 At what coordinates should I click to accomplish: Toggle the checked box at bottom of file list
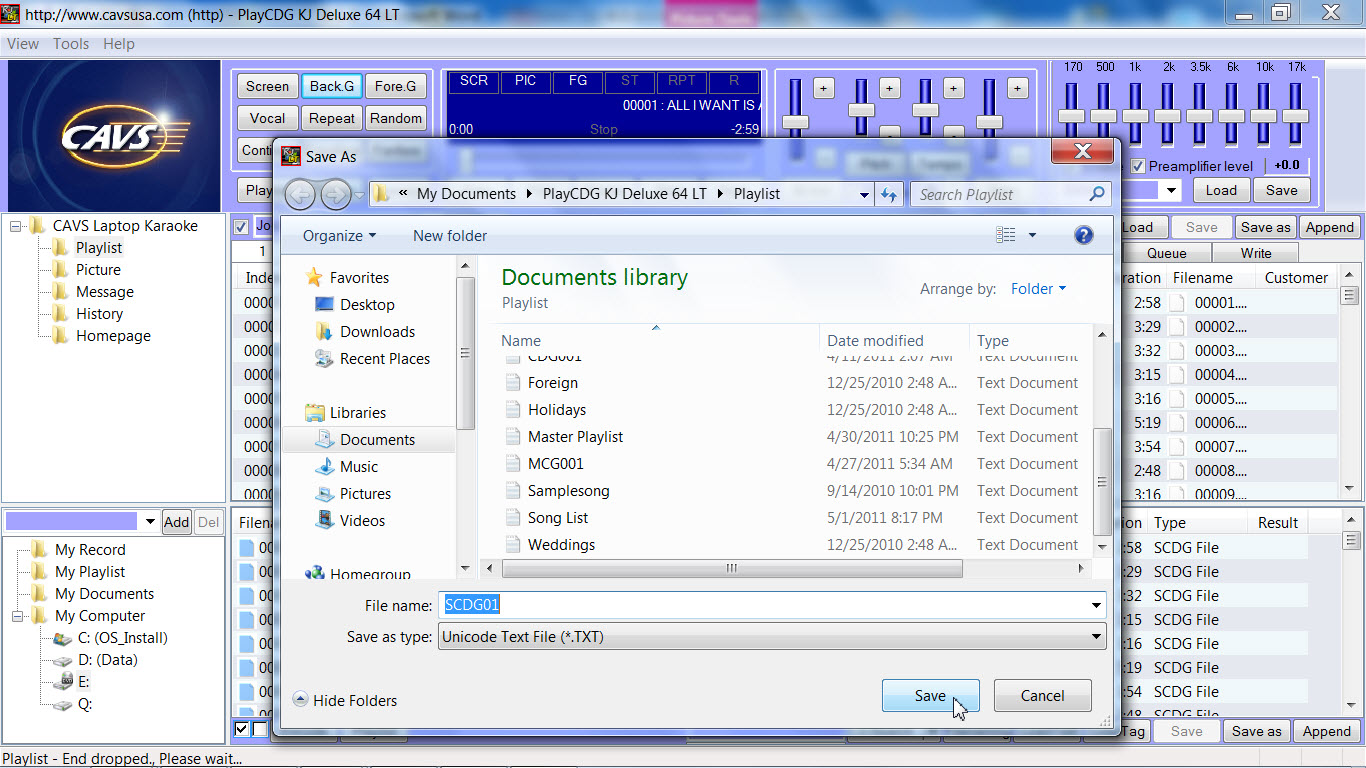pyautogui.click(x=241, y=730)
